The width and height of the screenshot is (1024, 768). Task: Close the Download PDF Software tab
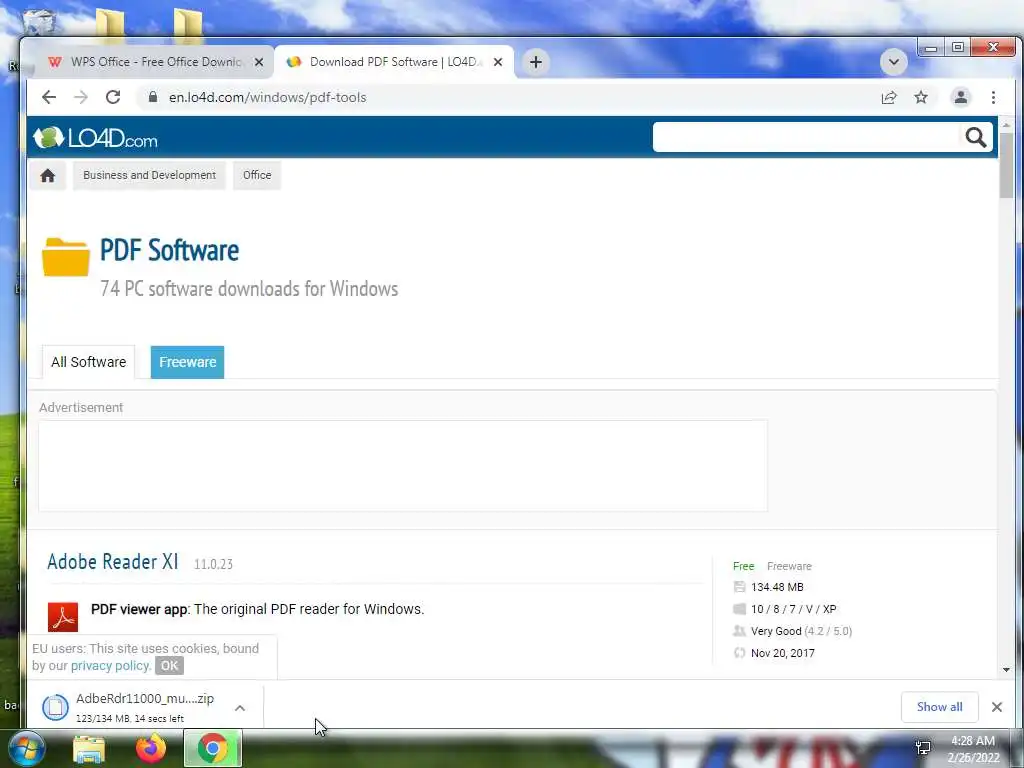click(498, 62)
